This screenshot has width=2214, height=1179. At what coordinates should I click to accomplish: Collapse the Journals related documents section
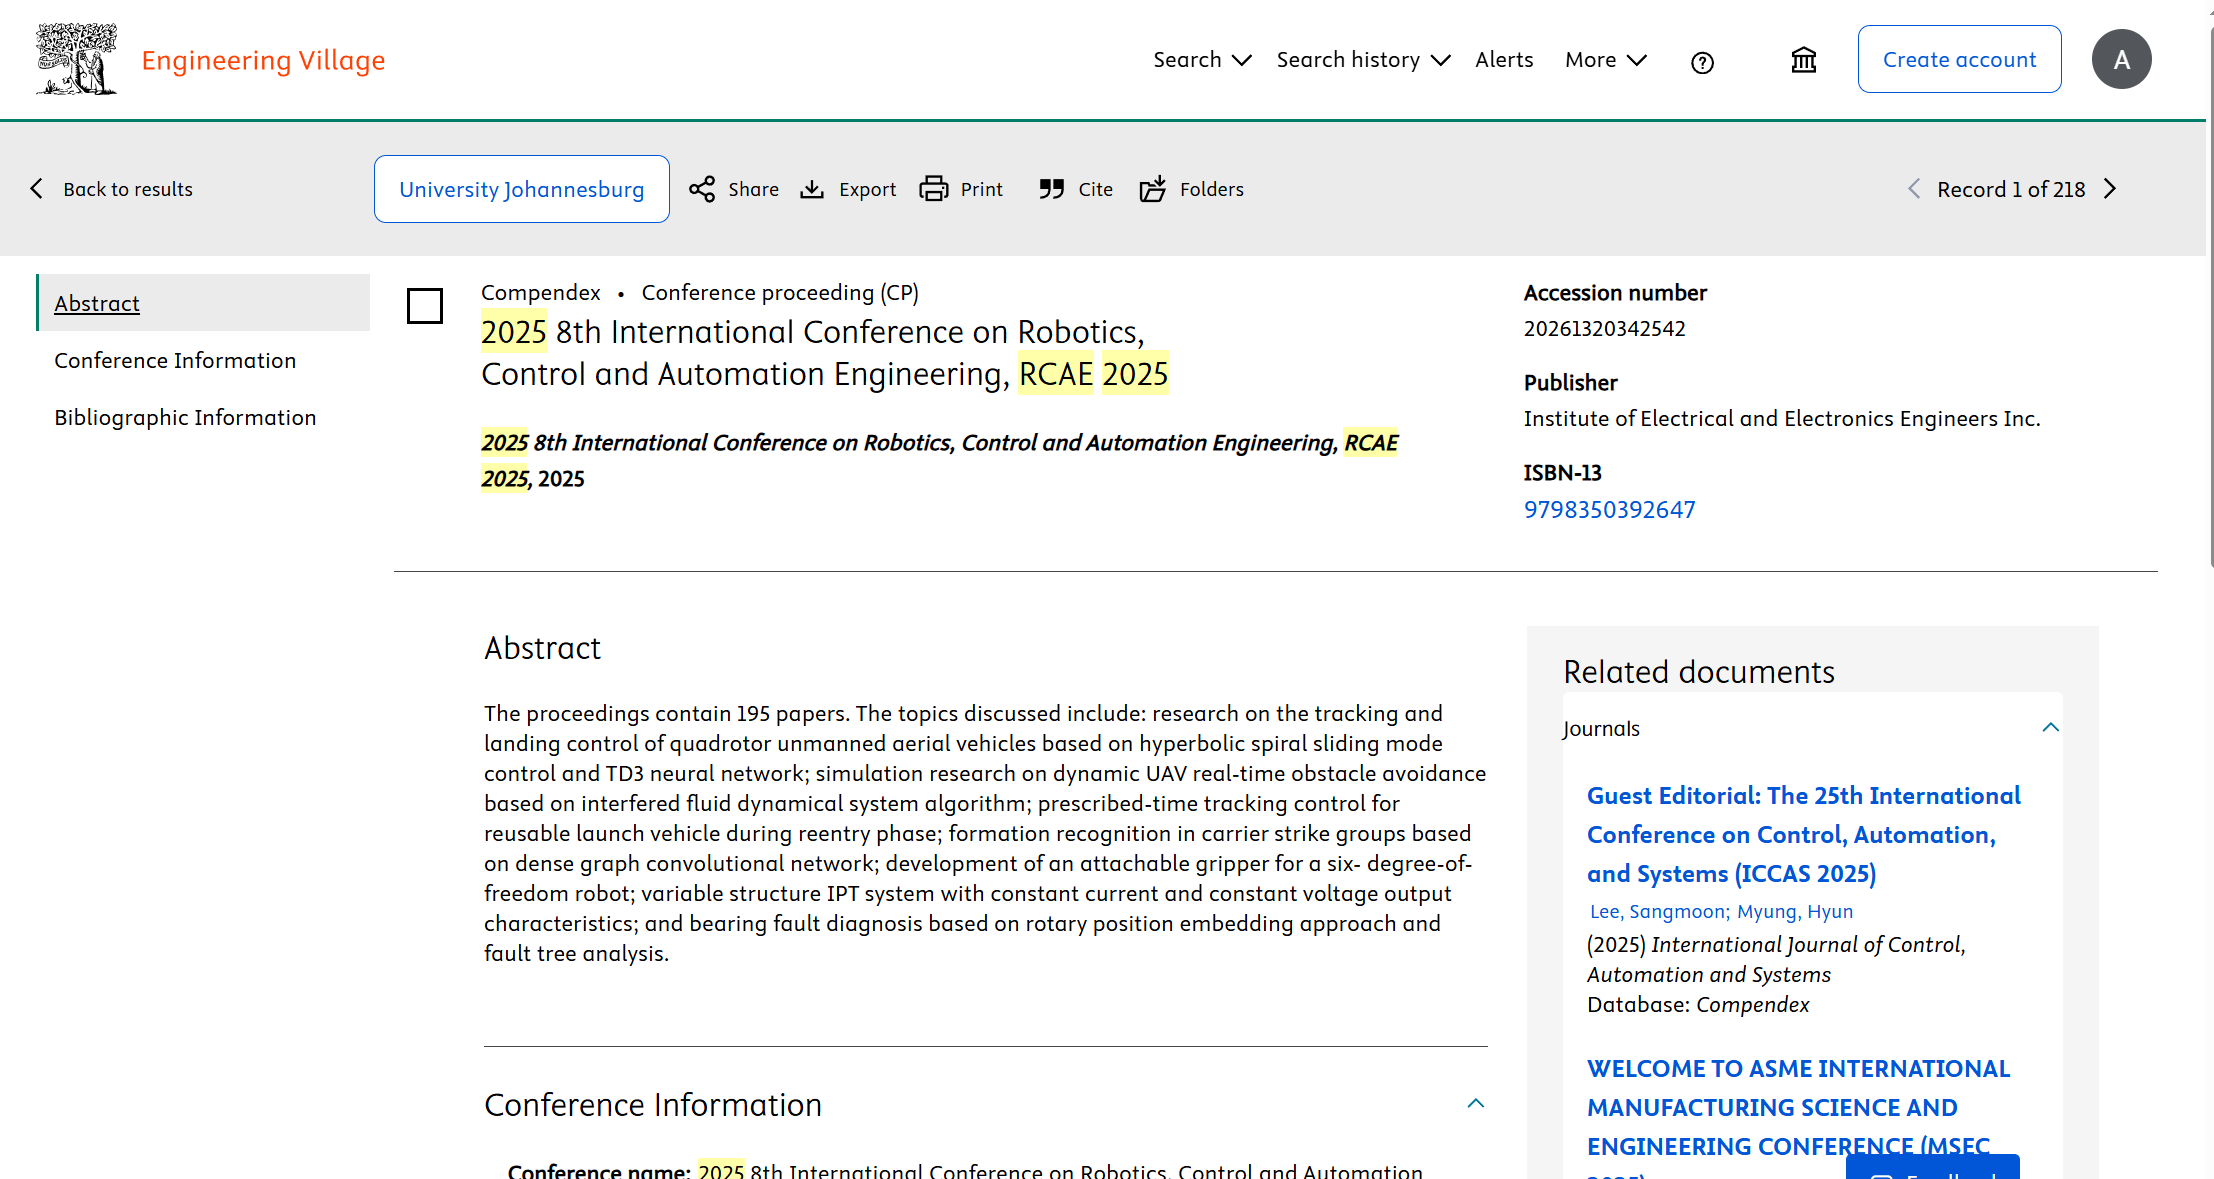2050,728
